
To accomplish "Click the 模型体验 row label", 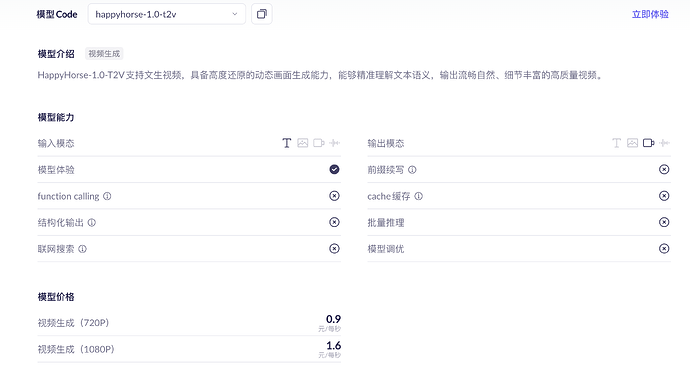I will [x=56, y=170].
